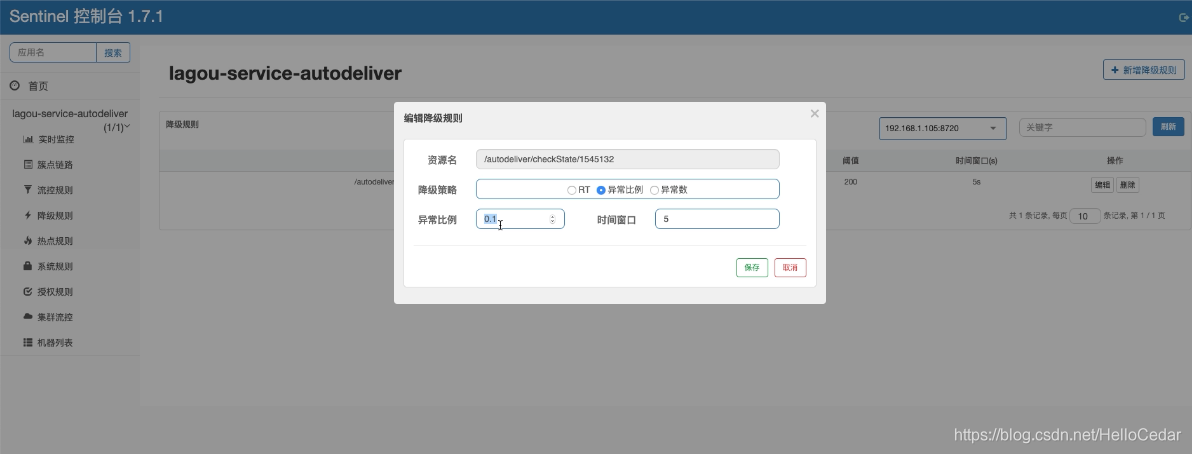Click the 删除 button in the rule row
This screenshot has height=454, width=1192.
click(1127, 185)
